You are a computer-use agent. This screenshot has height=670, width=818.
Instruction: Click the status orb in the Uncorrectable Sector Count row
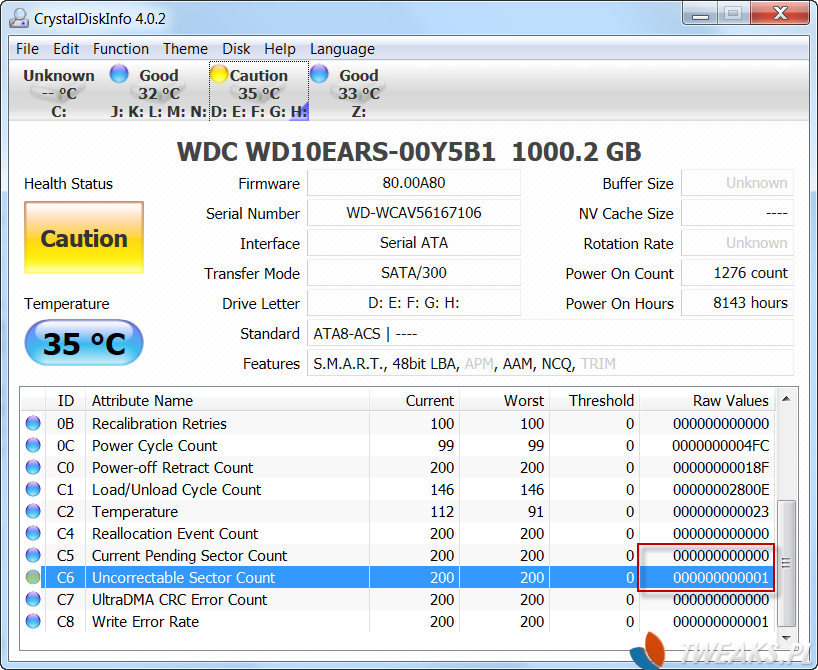pyautogui.click(x=33, y=577)
